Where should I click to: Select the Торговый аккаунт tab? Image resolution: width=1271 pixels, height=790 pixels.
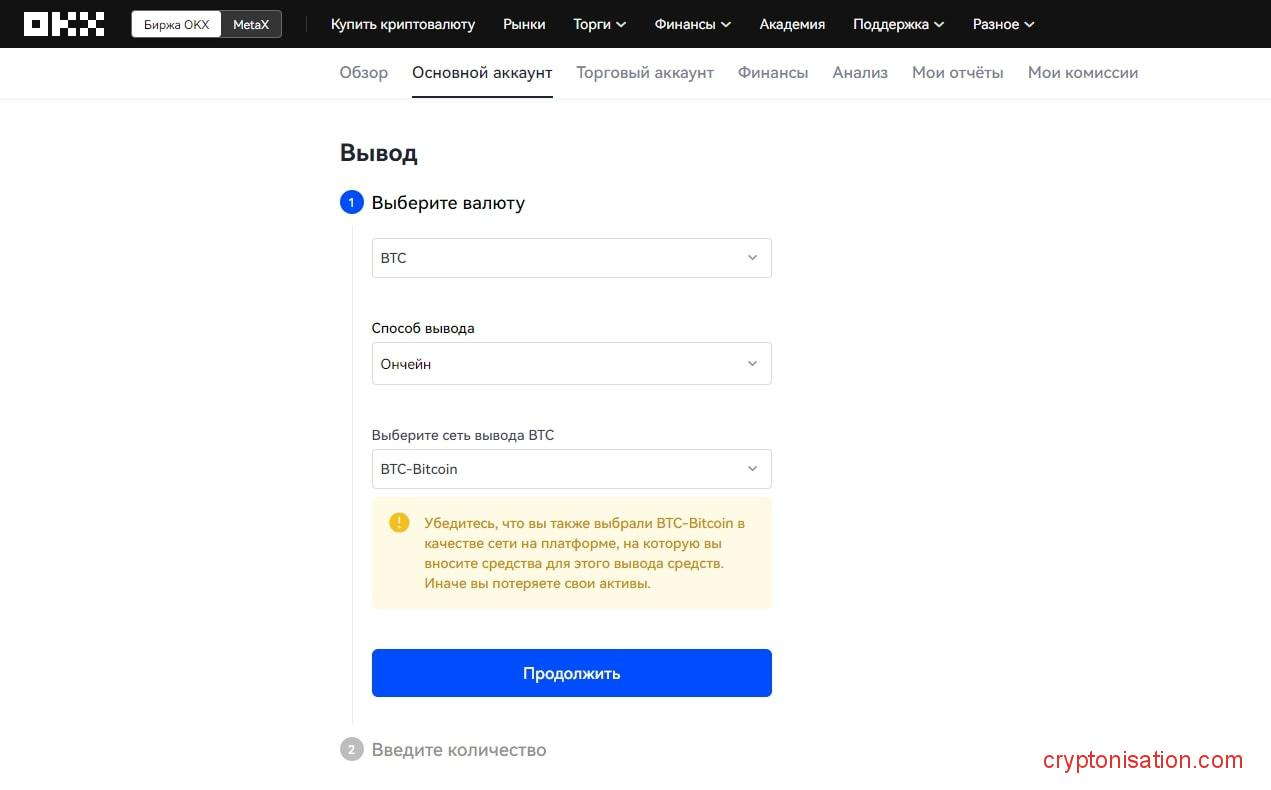645,73
